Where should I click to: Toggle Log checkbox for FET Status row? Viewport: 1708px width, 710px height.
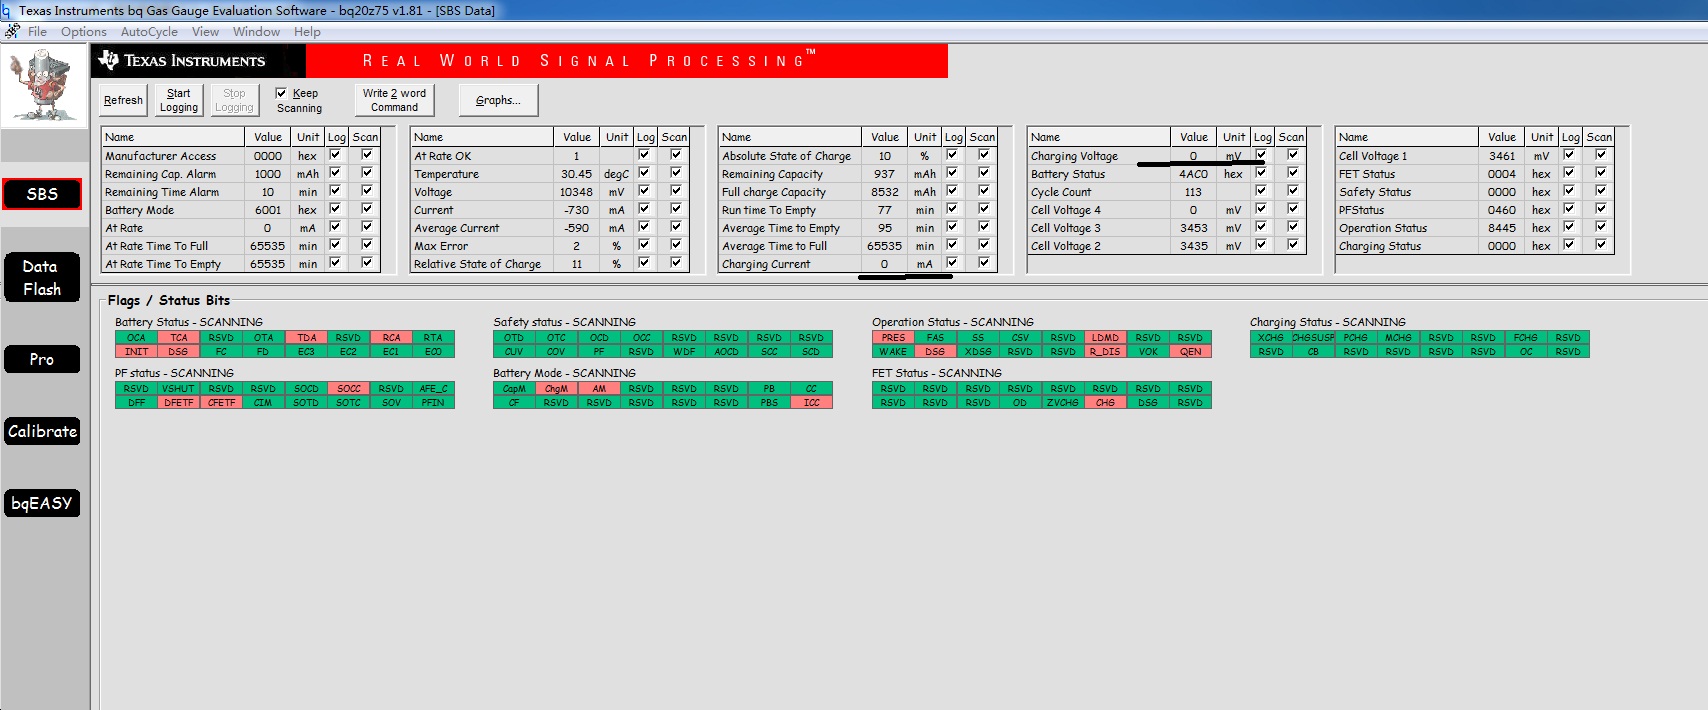pos(1569,173)
